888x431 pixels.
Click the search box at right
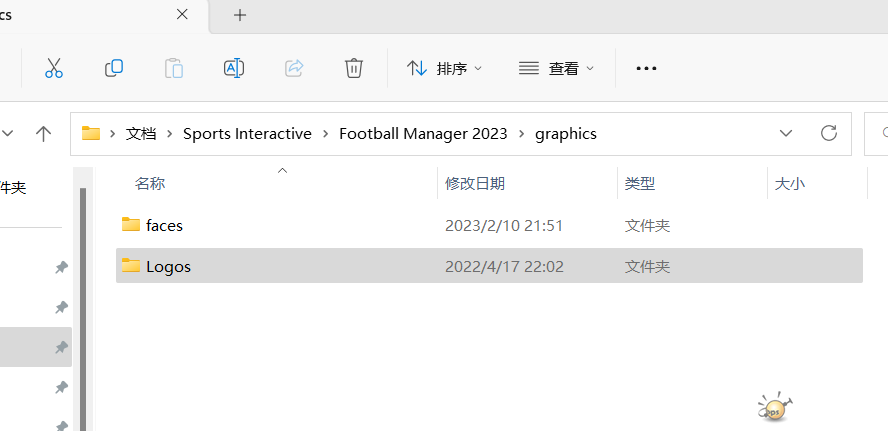coord(876,134)
